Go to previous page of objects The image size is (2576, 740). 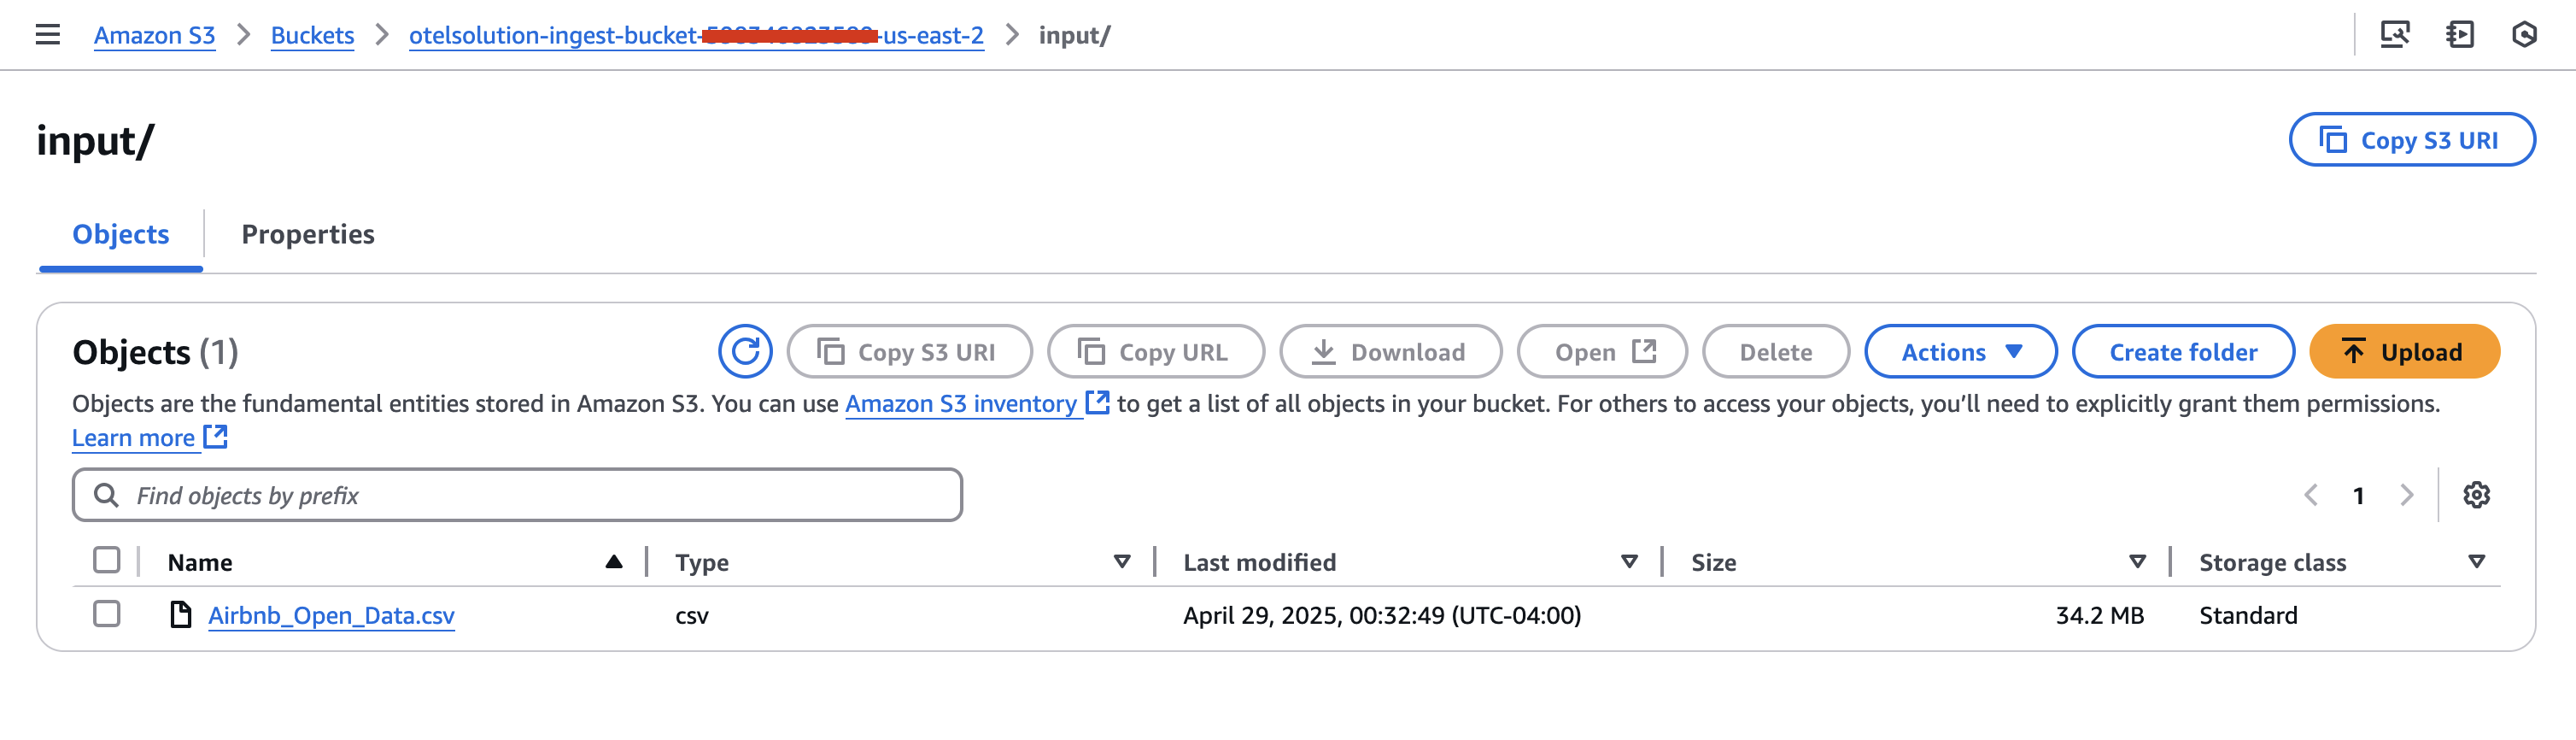coord(2311,495)
